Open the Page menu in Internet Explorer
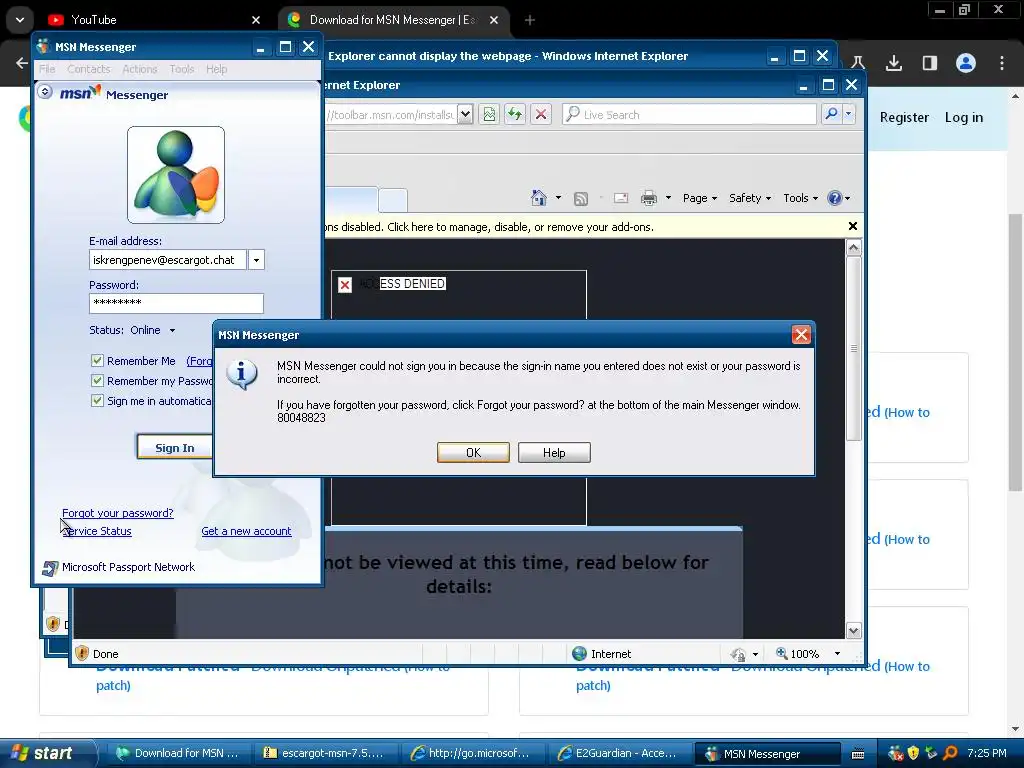The height and width of the screenshot is (768, 1024). (x=699, y=198)
